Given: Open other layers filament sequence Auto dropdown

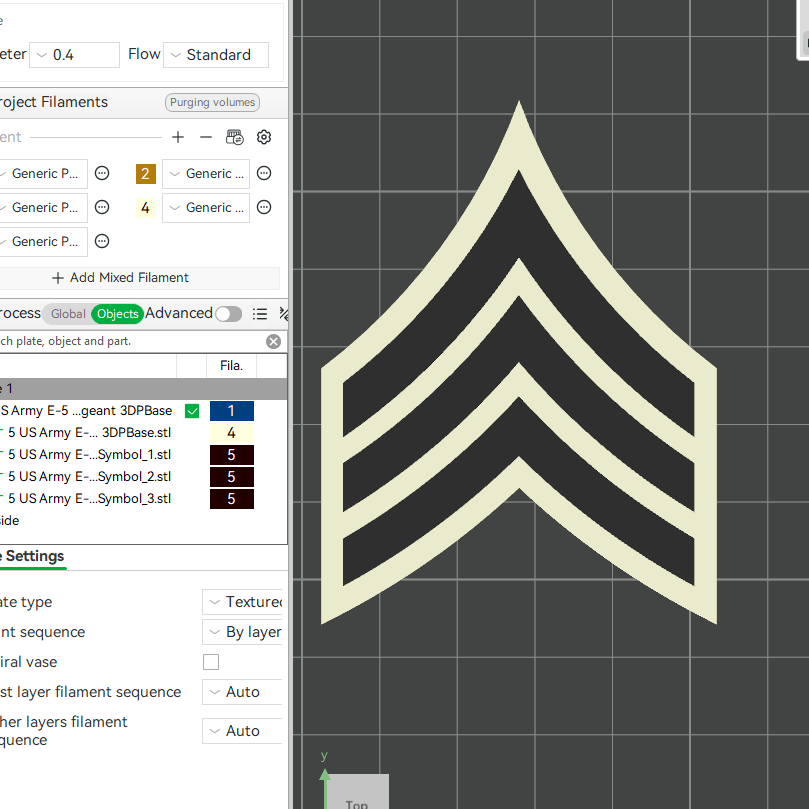Looking at the screenshot, I should [242, 731].
